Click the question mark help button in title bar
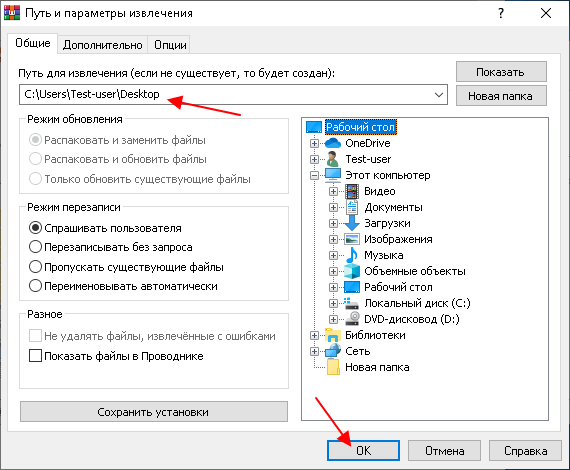The width and height of the screenshot is (570, 470). 501,13
